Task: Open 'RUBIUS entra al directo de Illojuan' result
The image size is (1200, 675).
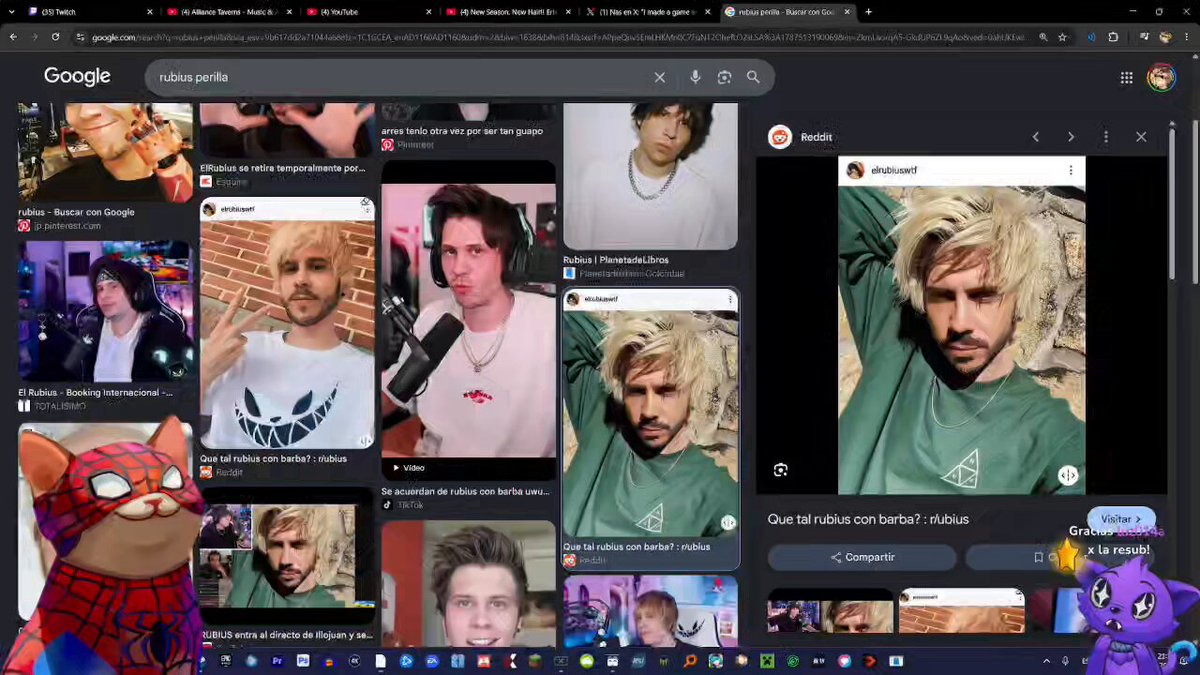Action: (287, 634)
